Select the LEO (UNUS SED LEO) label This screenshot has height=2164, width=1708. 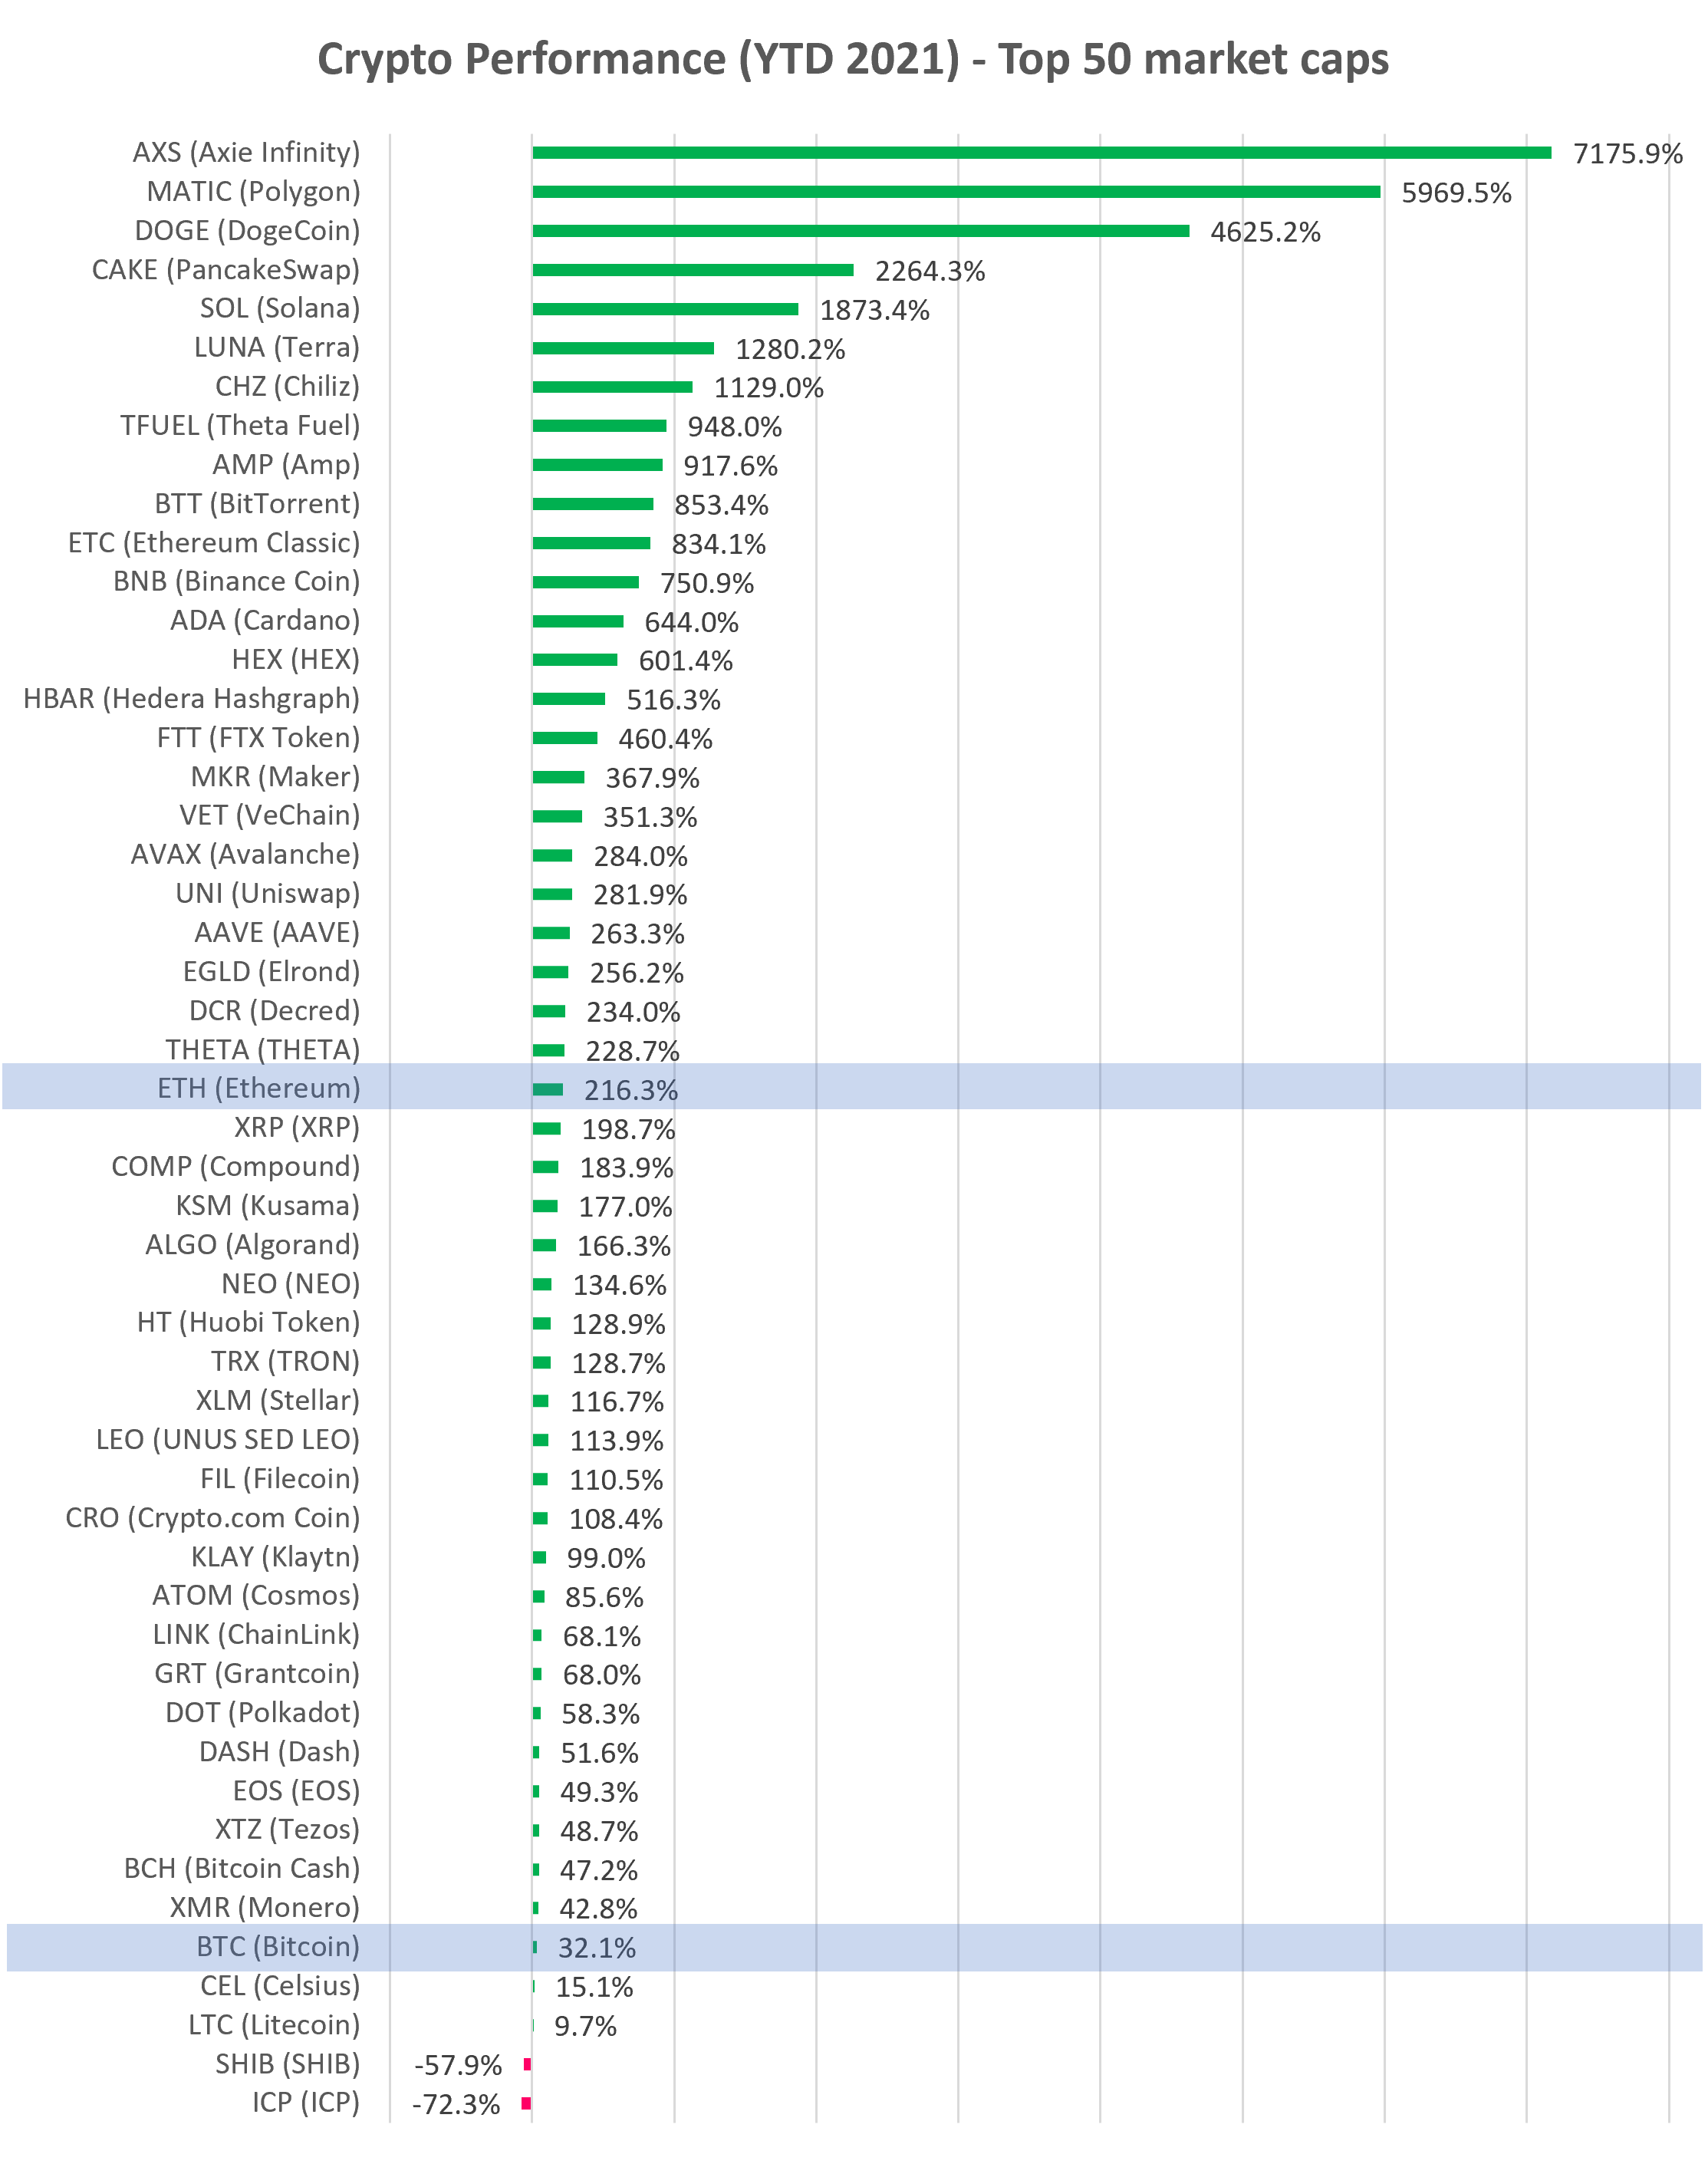coord(228,1439)
